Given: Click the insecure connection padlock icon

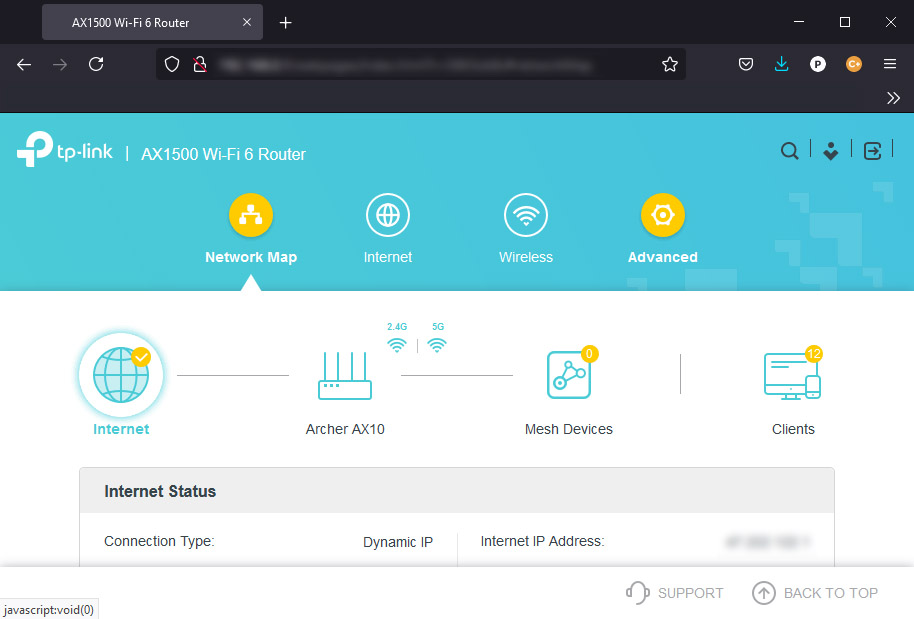Looking at the screenshot, I should pos(200,64).
